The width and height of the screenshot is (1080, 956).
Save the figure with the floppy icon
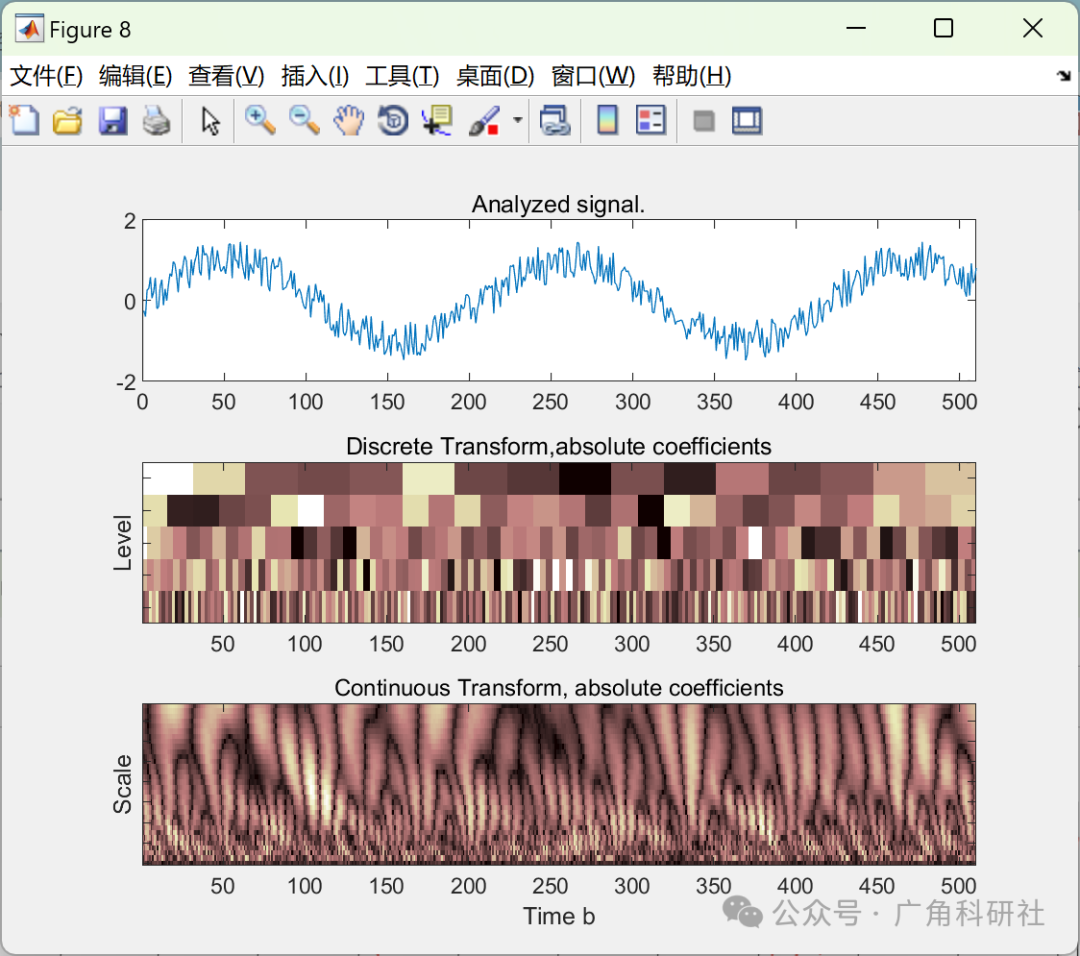pyautogui.click(x=112, y=121)
